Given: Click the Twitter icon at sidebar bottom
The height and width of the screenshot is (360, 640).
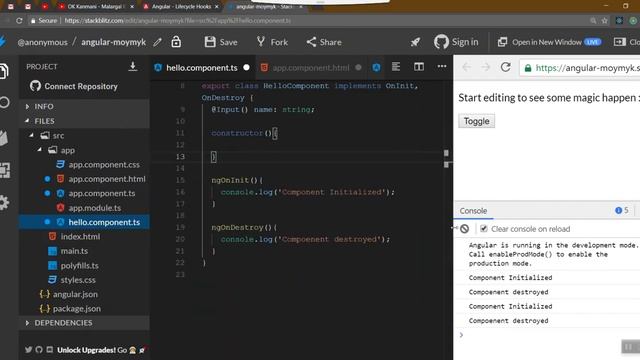Looking at the screenshot, I should coord(28,350).
